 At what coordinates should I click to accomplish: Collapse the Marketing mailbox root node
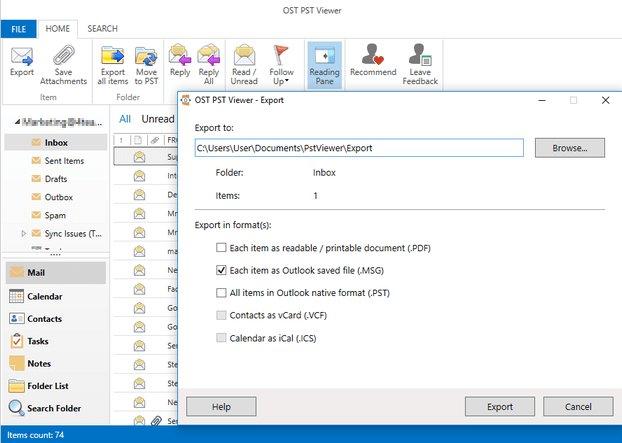(x=17, y=122)
